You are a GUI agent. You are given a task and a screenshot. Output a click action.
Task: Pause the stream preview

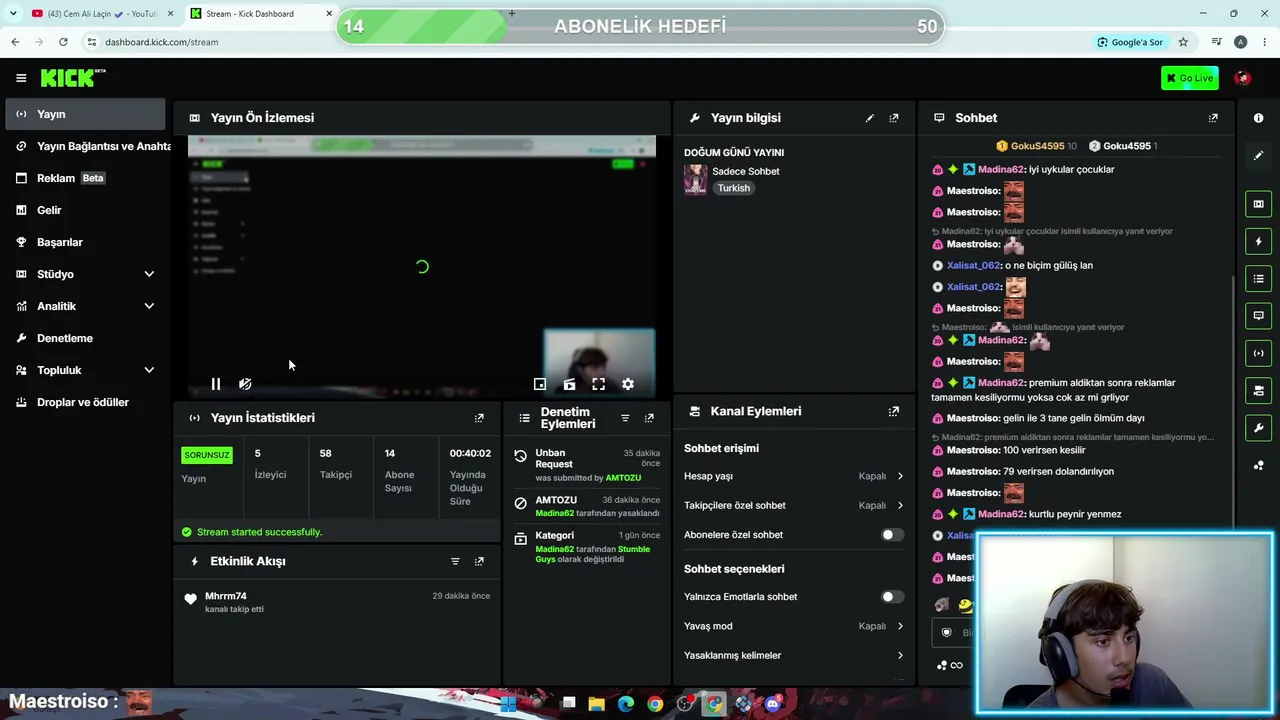coord(216,384)
